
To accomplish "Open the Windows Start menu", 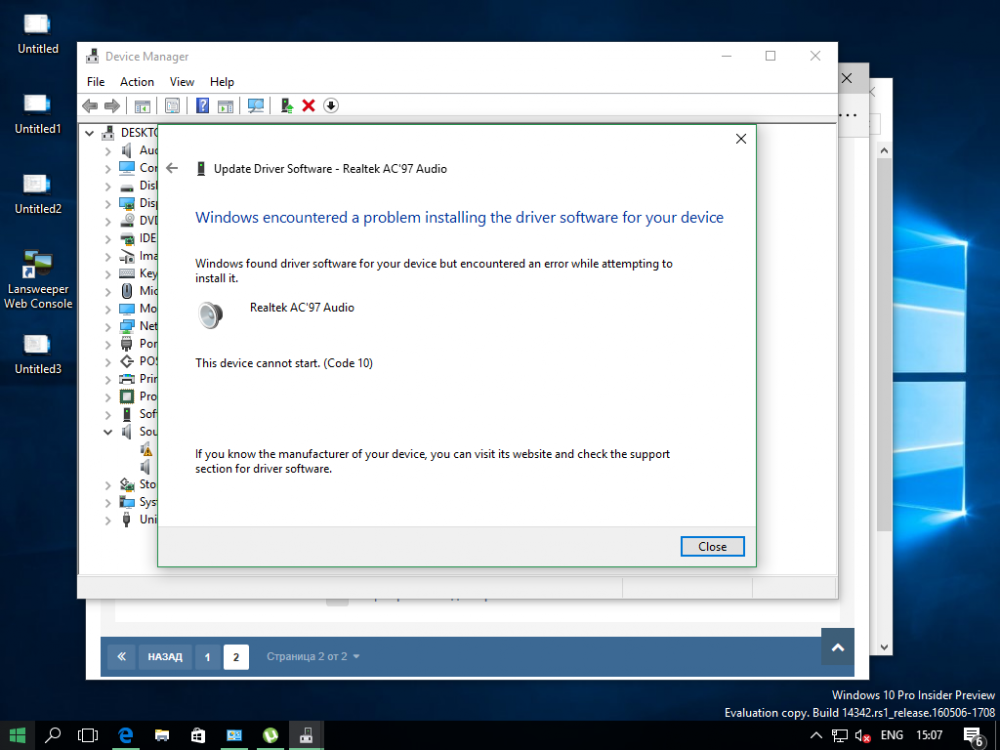I will [x=17, y=735].
